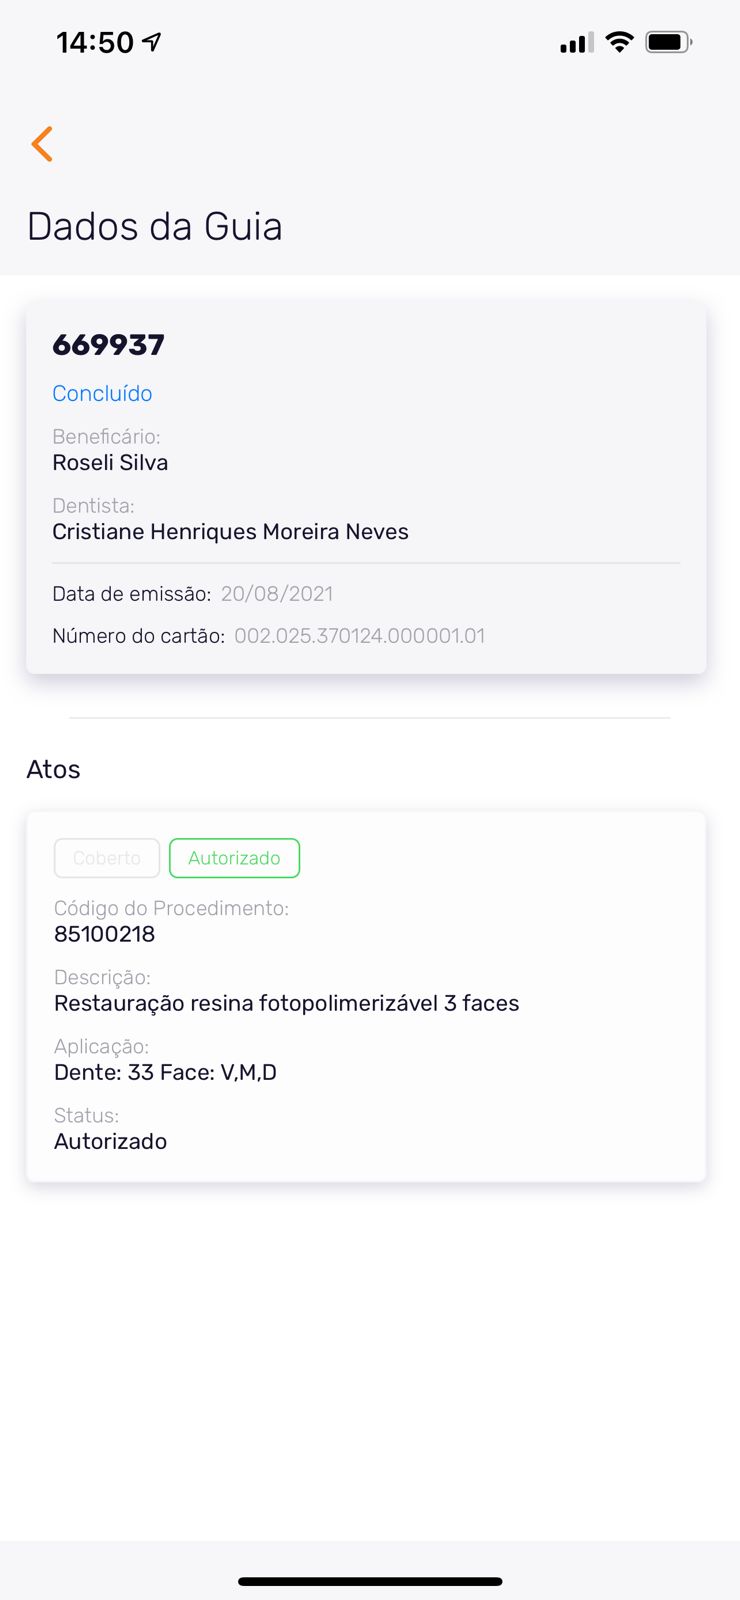The image size is (740, 1600).
Task: Tap the cellular signal bars
Action: pos(576,43)
